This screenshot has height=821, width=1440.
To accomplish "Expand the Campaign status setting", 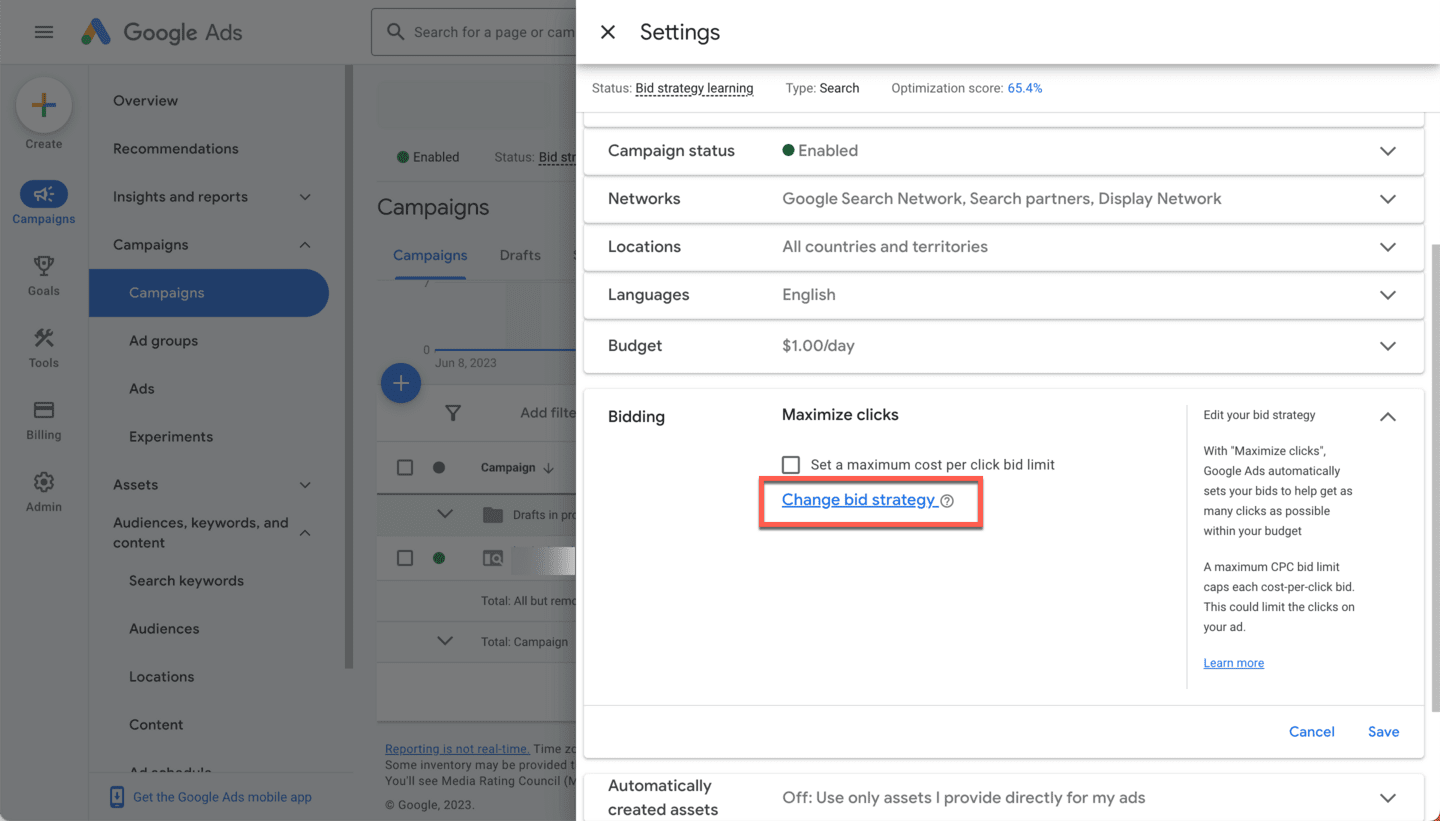I will 1388,151.
